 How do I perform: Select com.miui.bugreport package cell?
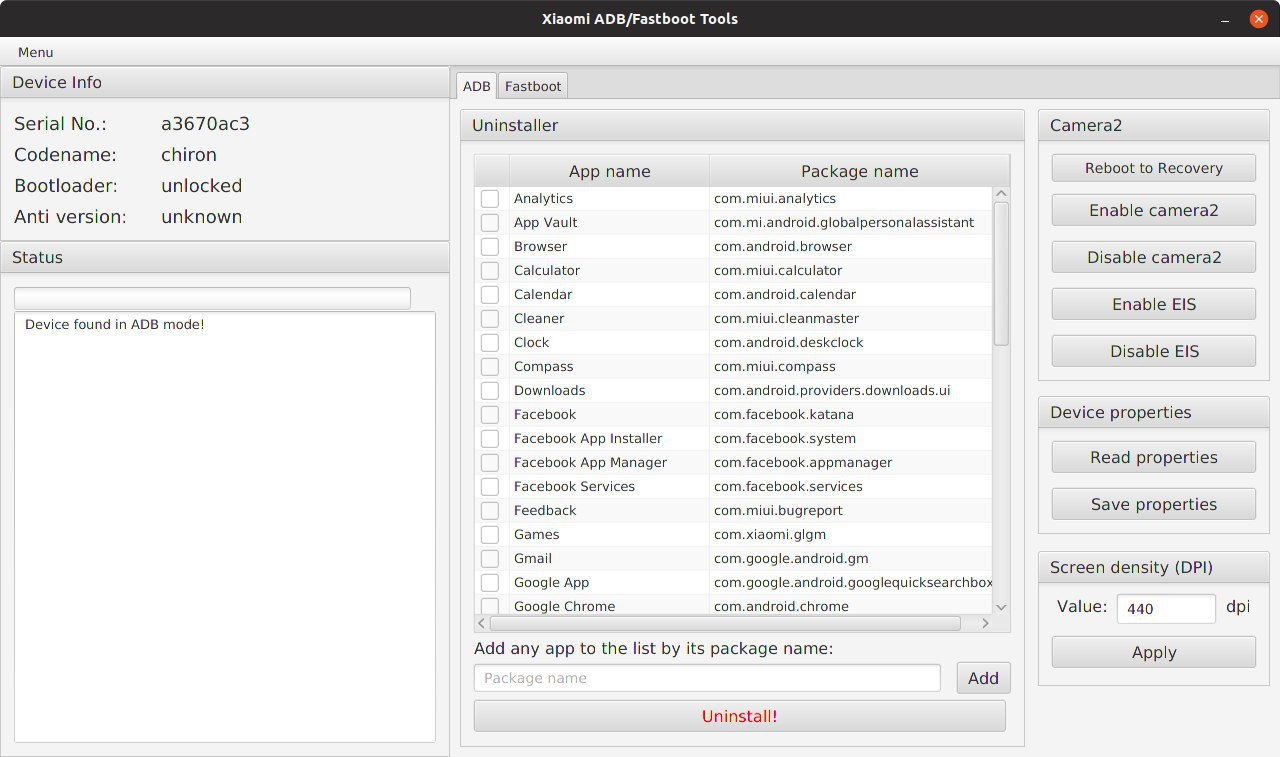coord(851,511)
